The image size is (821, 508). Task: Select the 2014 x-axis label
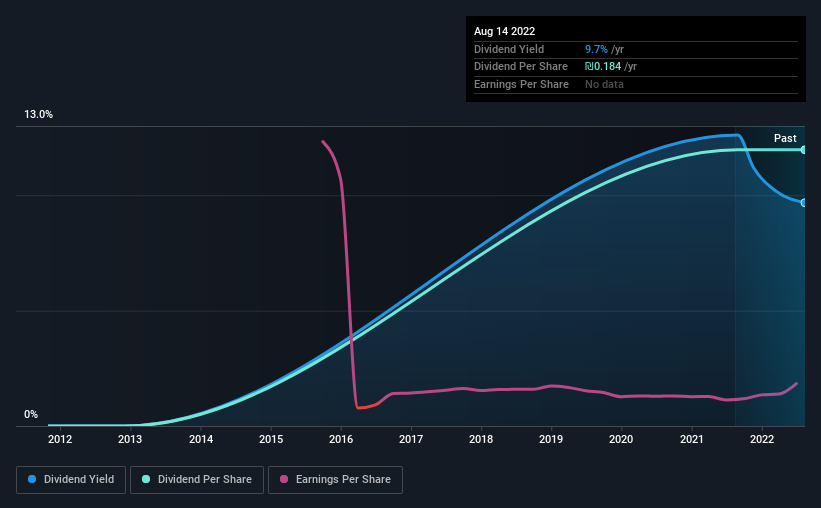pyautogui.click(x=201, y=439)
